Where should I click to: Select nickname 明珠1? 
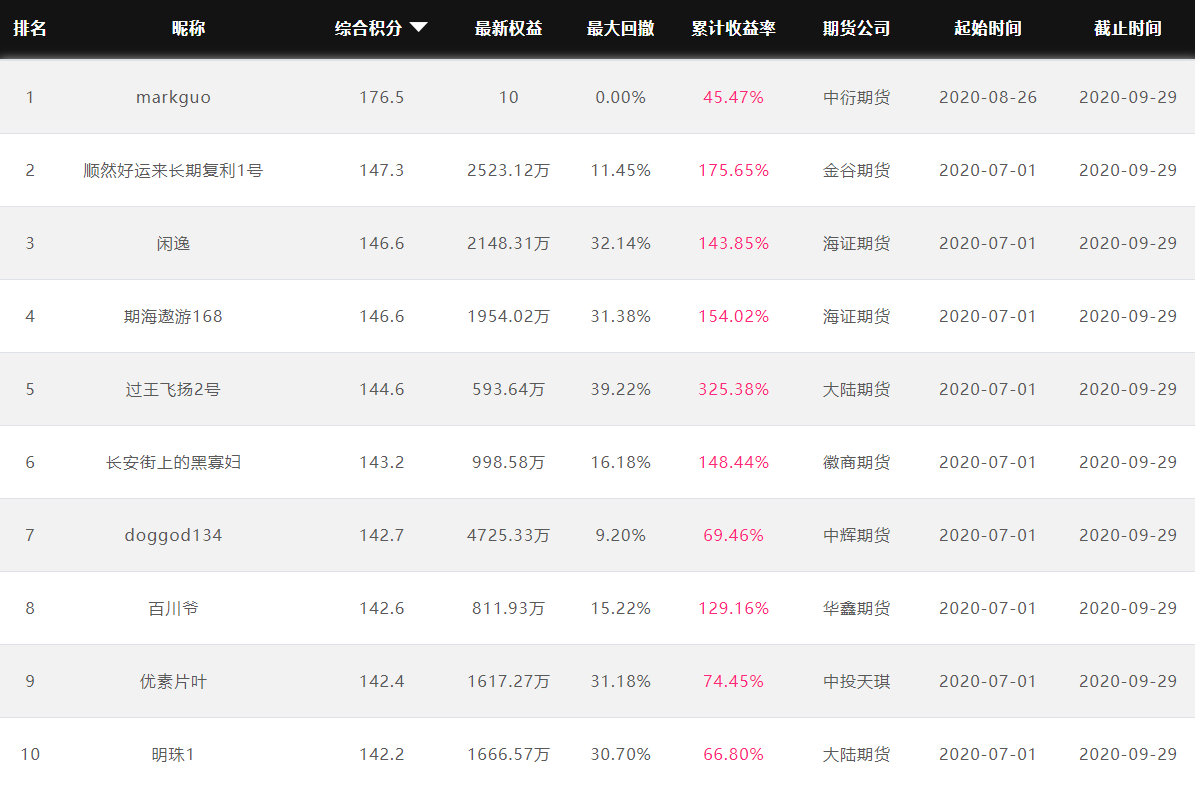(x=173, y=755)
